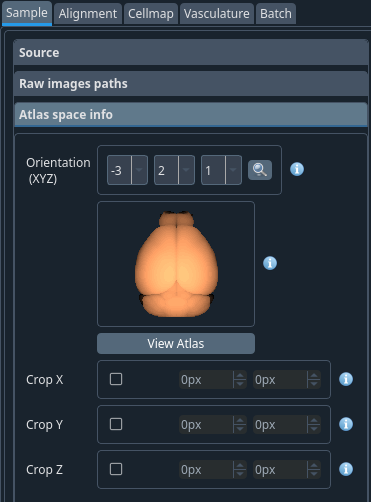Image resolution: width=371 pixels, height=502 pixels.
Task: Click info icon next to brain preview
Action: coord(270,263)
